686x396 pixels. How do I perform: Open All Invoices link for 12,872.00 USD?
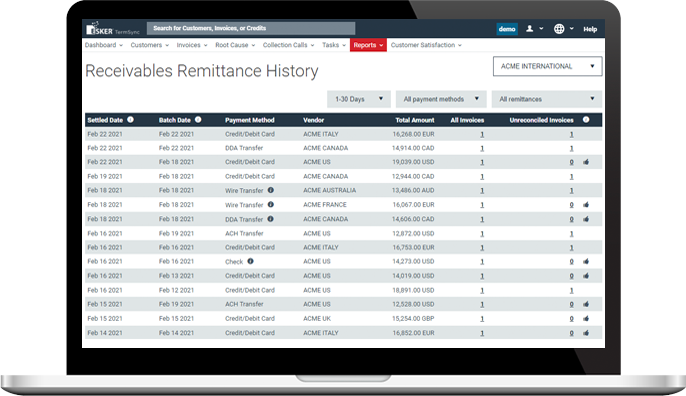click(482, 234)
